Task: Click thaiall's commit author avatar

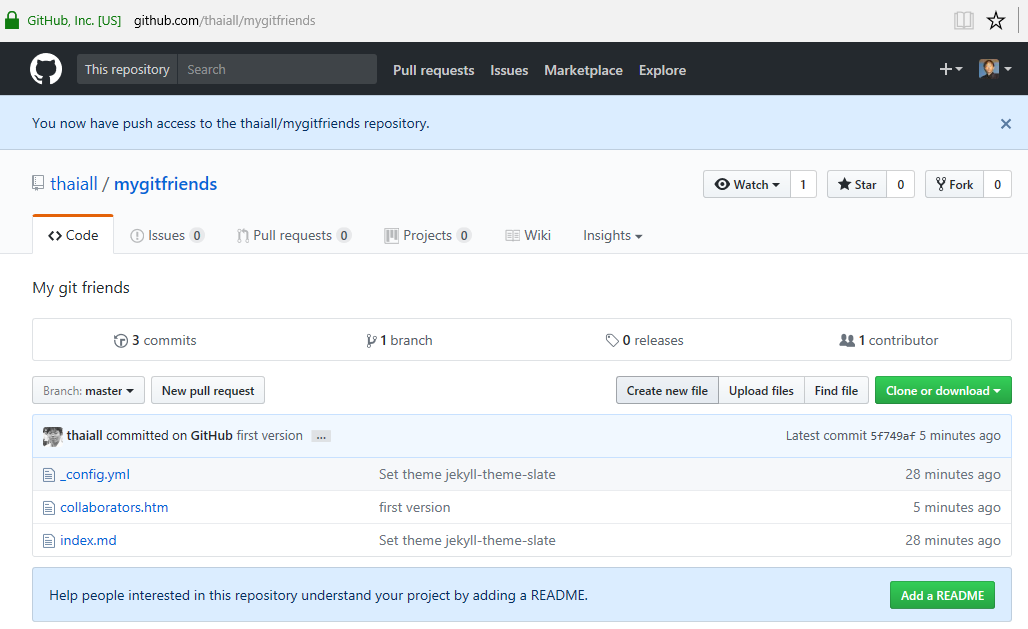Action: [x=52, y=436]
